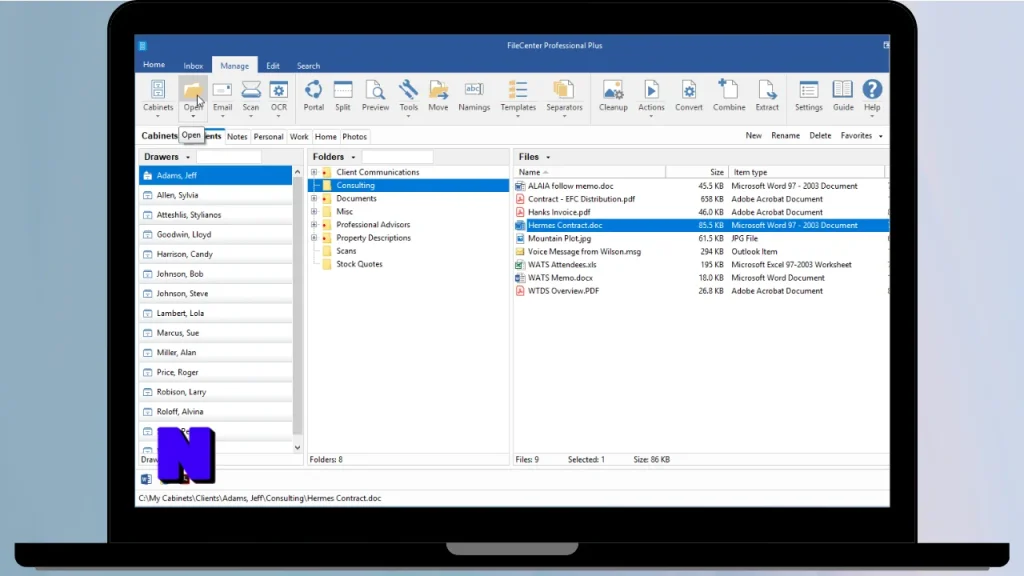Select the Lambert, Lola drawer
Image resolution: width=1024 pixels, height=576 pixels.
pos(216,313)
